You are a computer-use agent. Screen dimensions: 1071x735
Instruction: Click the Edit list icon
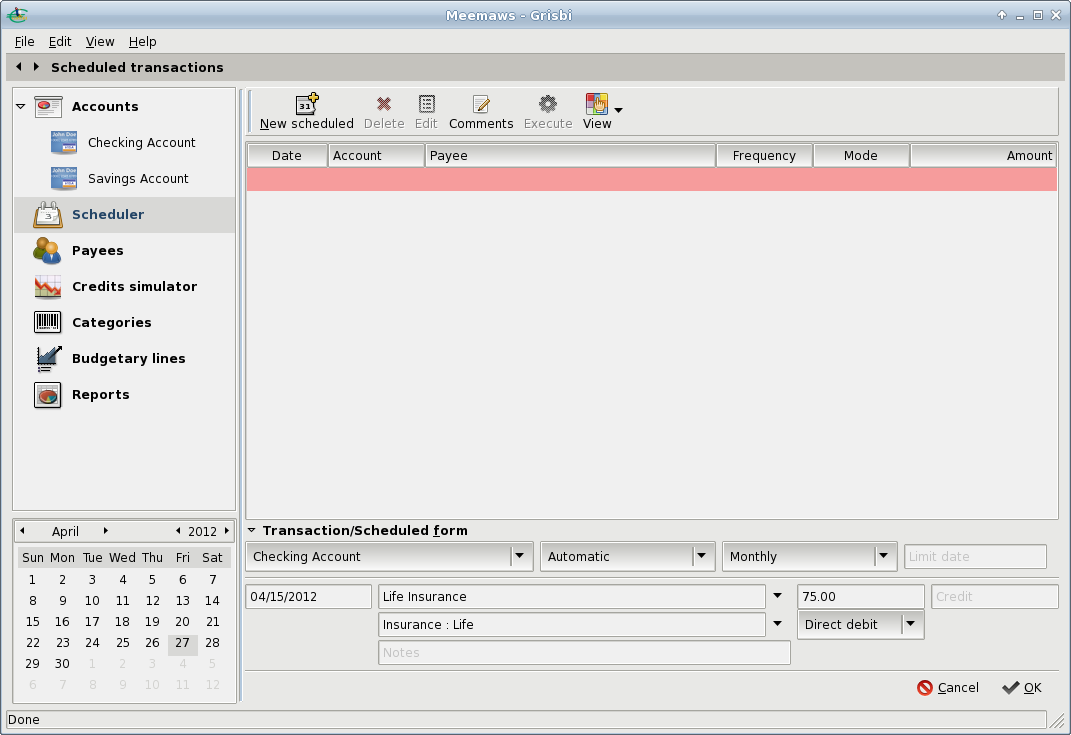[x=426, y=104]
